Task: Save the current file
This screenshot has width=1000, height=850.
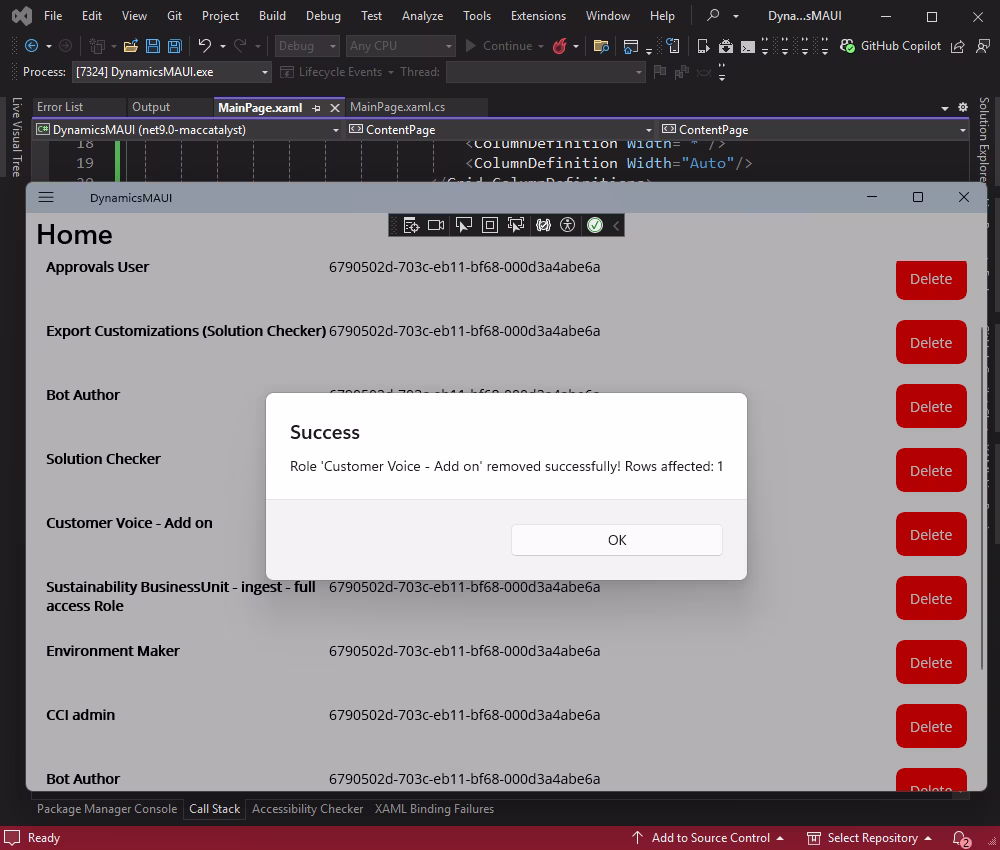Action: click(x=153, y=46)
